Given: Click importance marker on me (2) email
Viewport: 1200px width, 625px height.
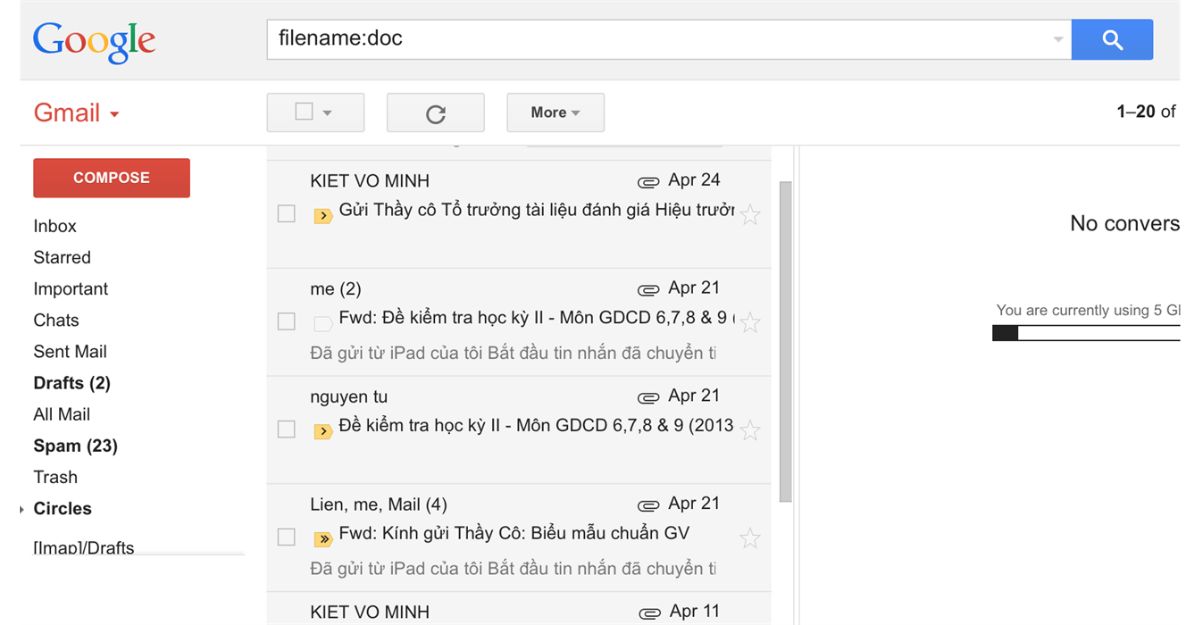Looking at the screenshot, I should pos(323,323).
